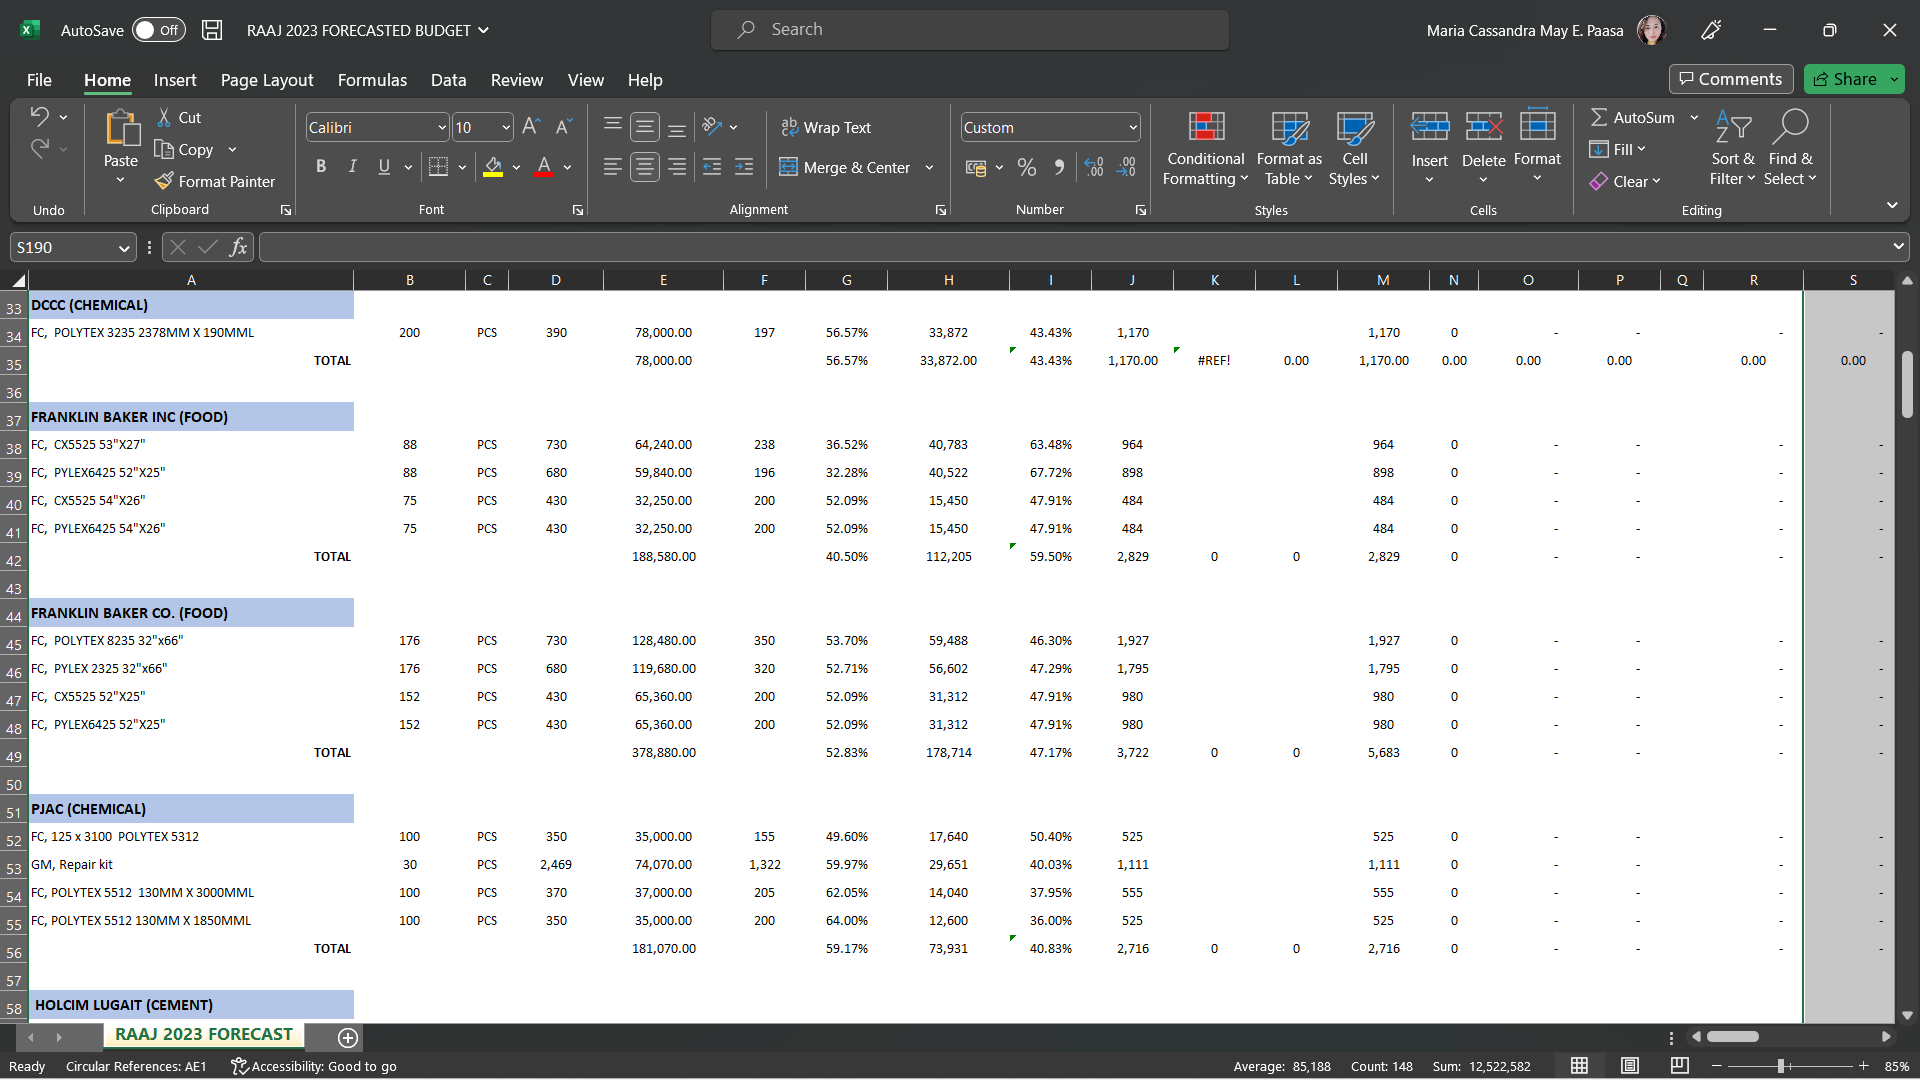Click the Share button

point(1845,79)
